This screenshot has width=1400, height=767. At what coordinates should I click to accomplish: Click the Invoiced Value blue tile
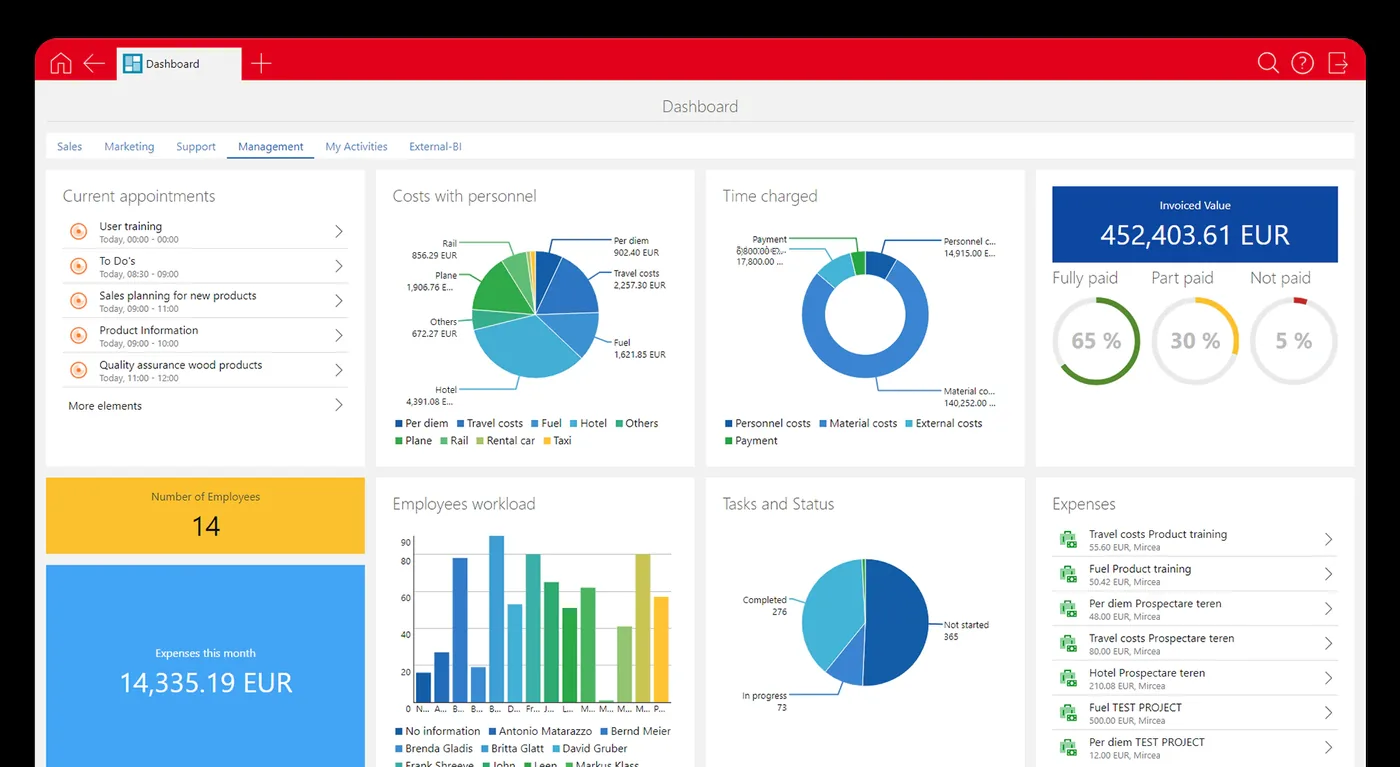click(x=1194, y=225)
